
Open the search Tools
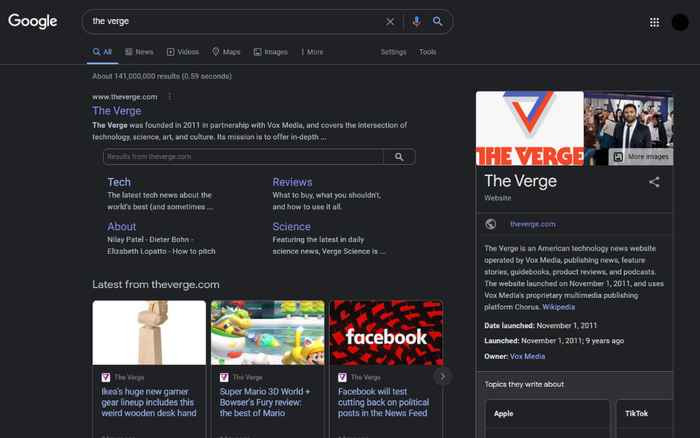click(x=427, y=52)
